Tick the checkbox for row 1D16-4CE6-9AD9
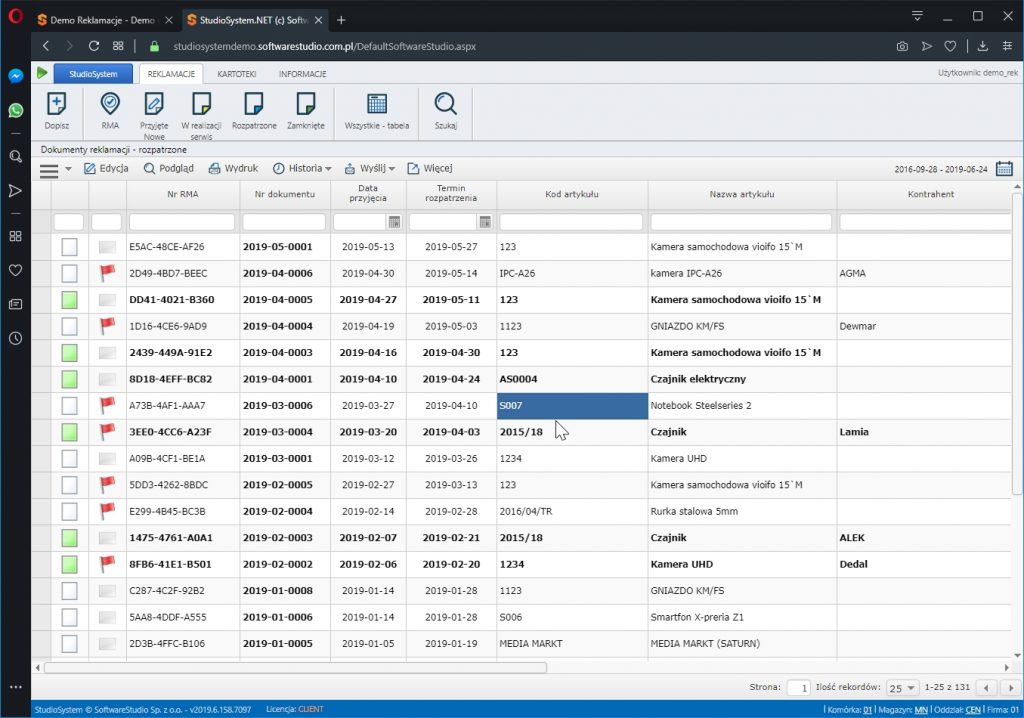 [x=69, y=326]
